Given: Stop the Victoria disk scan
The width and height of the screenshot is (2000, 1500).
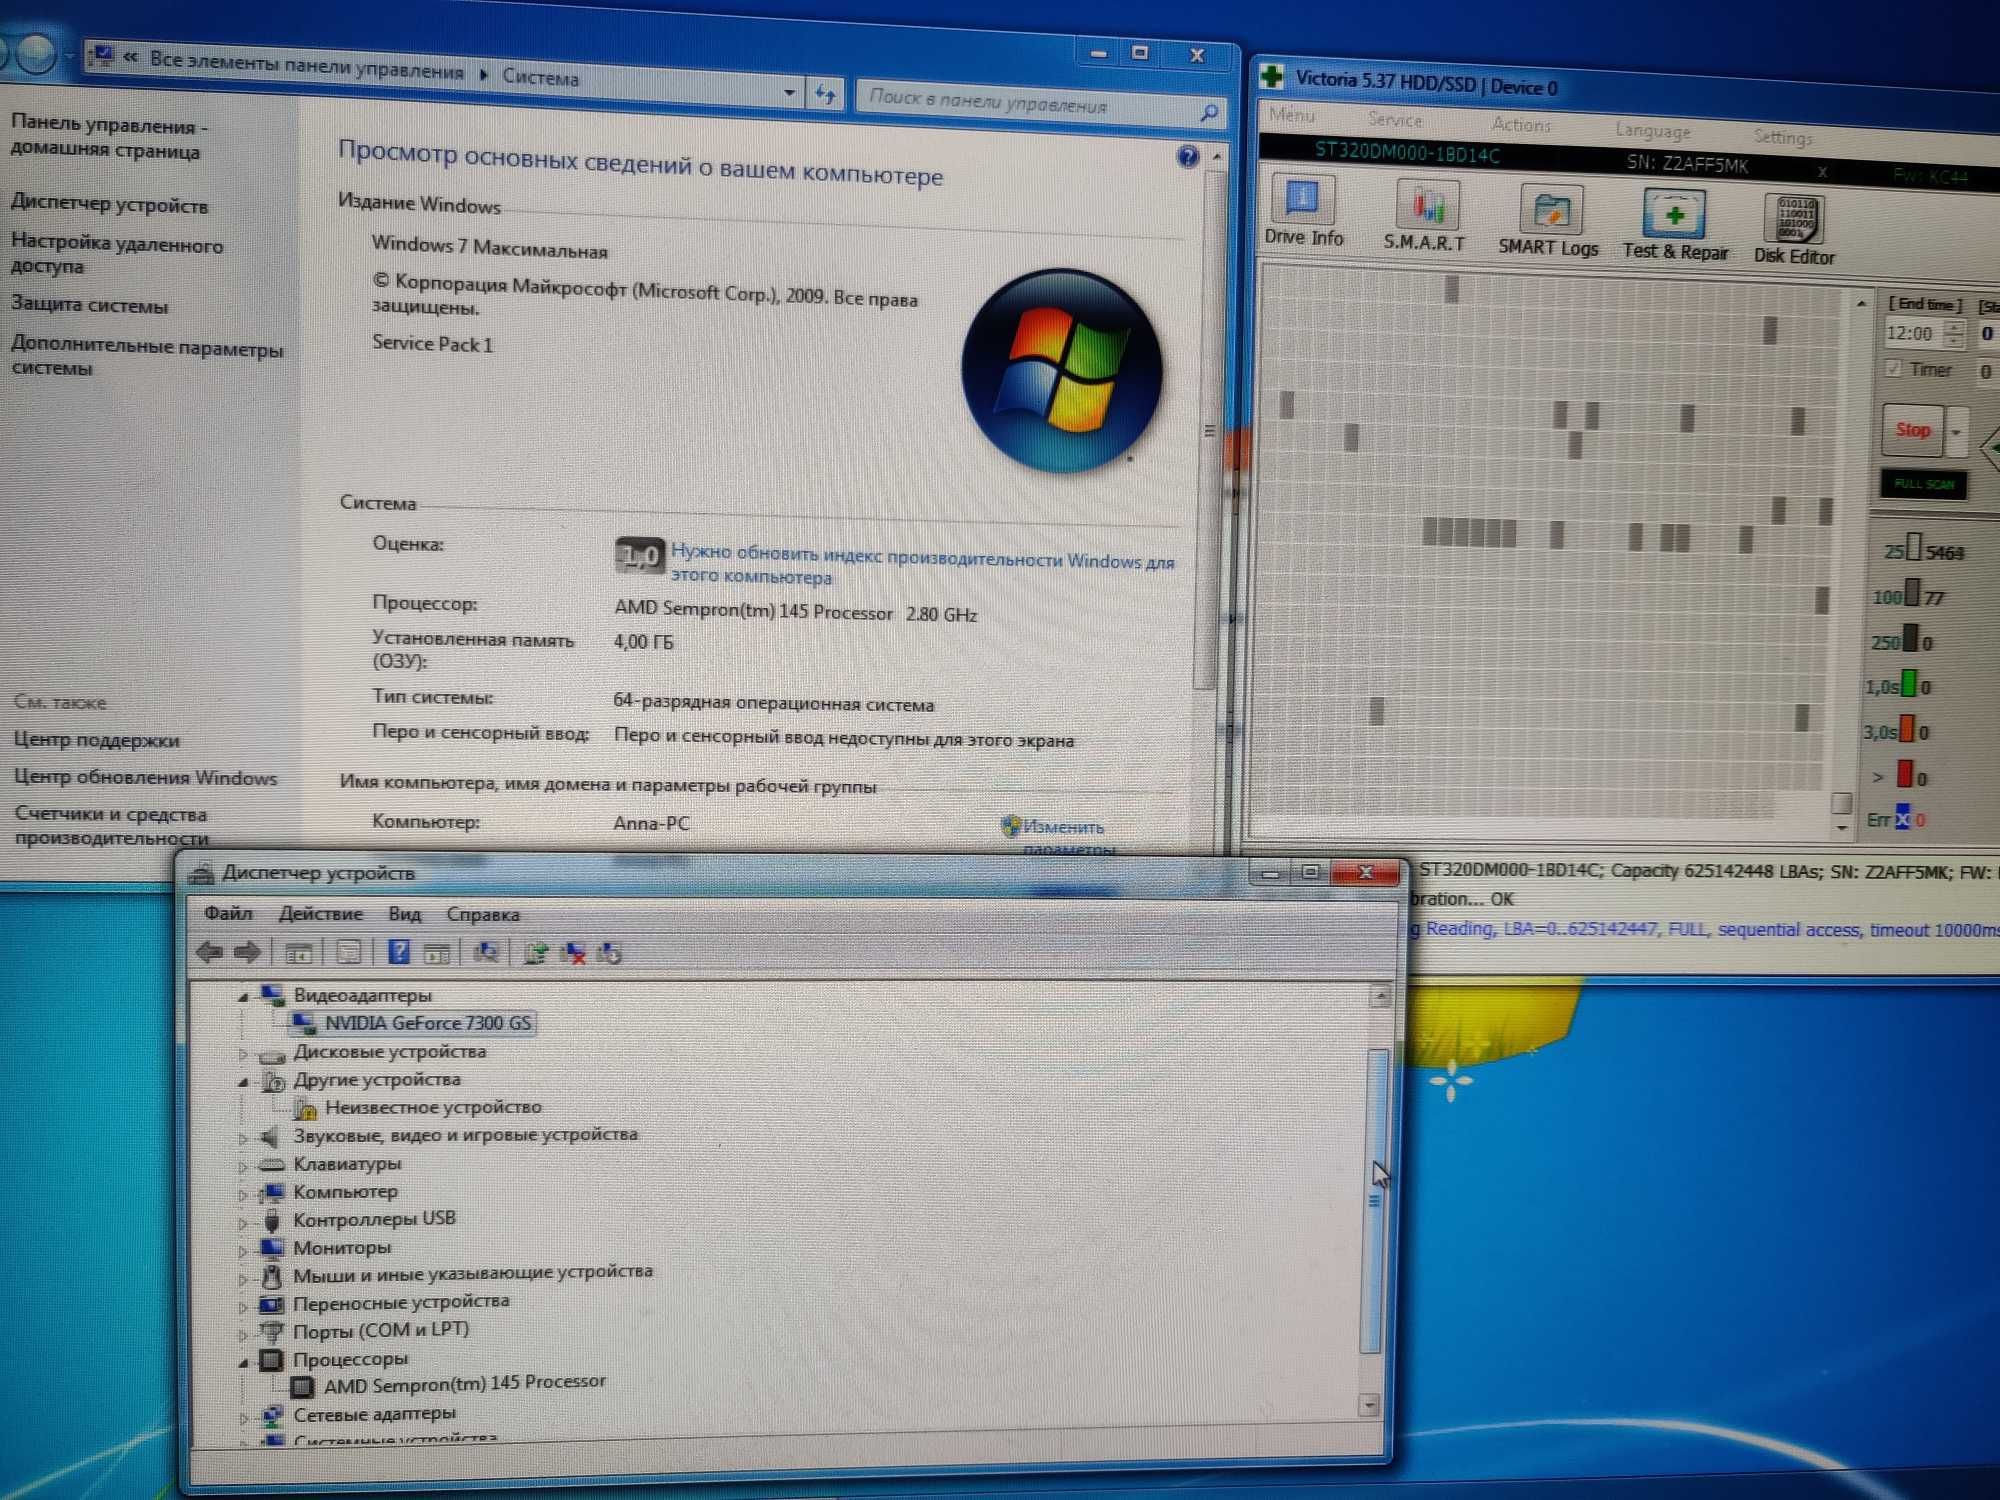Looking at the screenshot, I should click(1913, 430).
